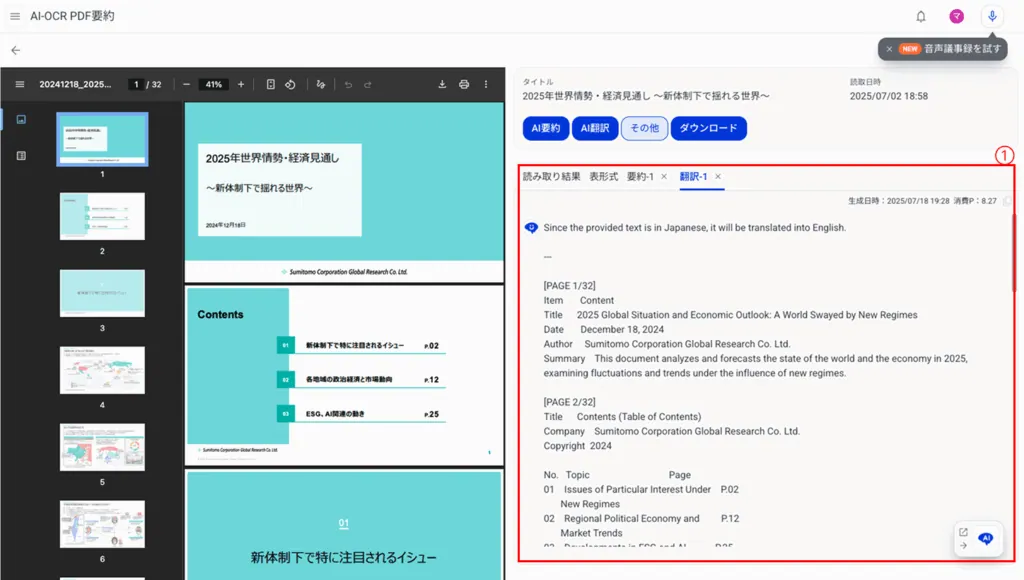Click the PDF filename 20241218_2025...
Image resolution: width=1024 pixels, height=580 pixels.
point(75,84)
